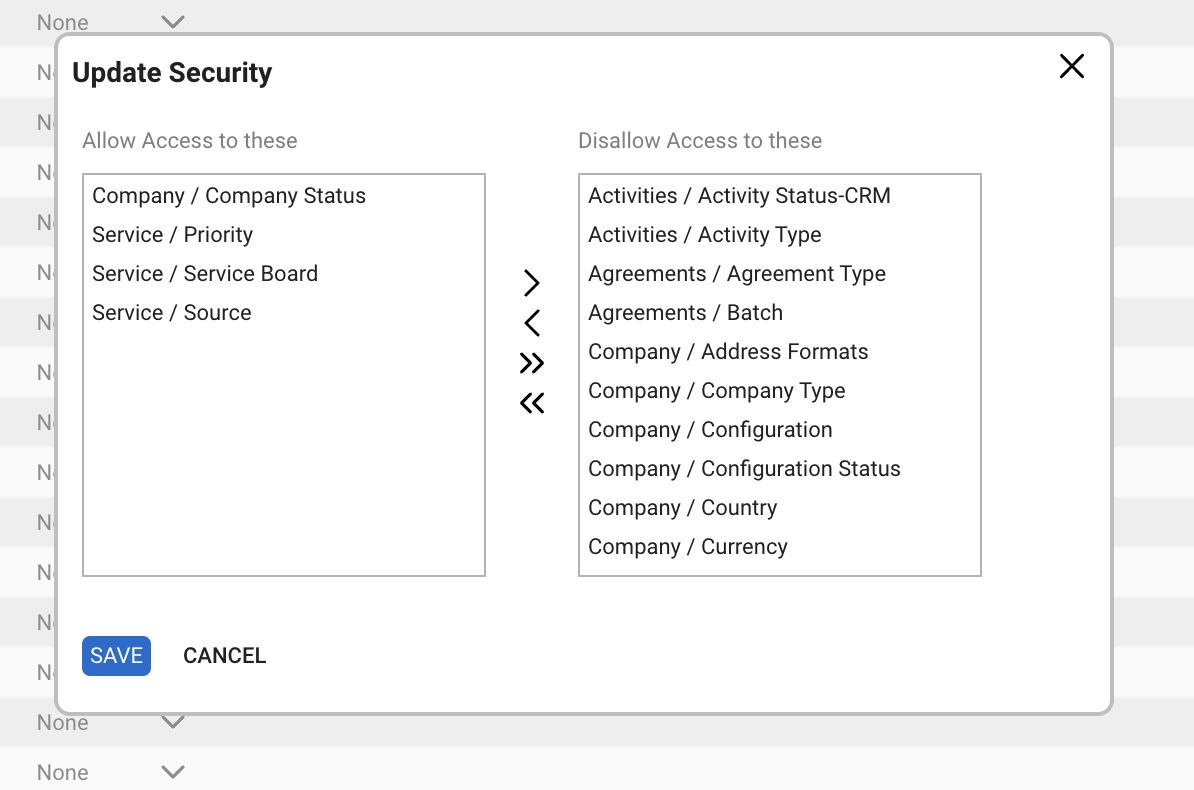Select Service / Service Board entry

pos(205,273)
